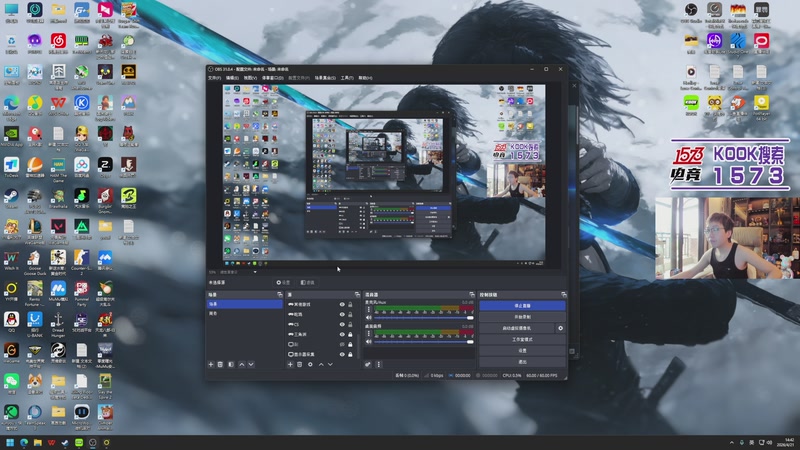The image size is (800, 450).
Task: Move selected source down with arrow
Action: (331, 364)
